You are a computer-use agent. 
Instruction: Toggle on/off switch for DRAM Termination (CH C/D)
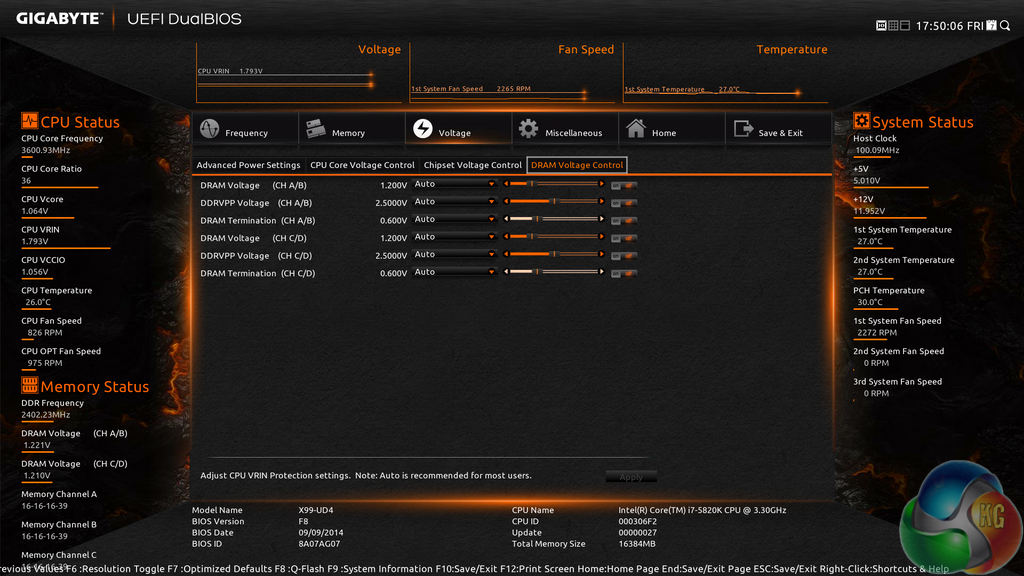[x=624, y=274]
